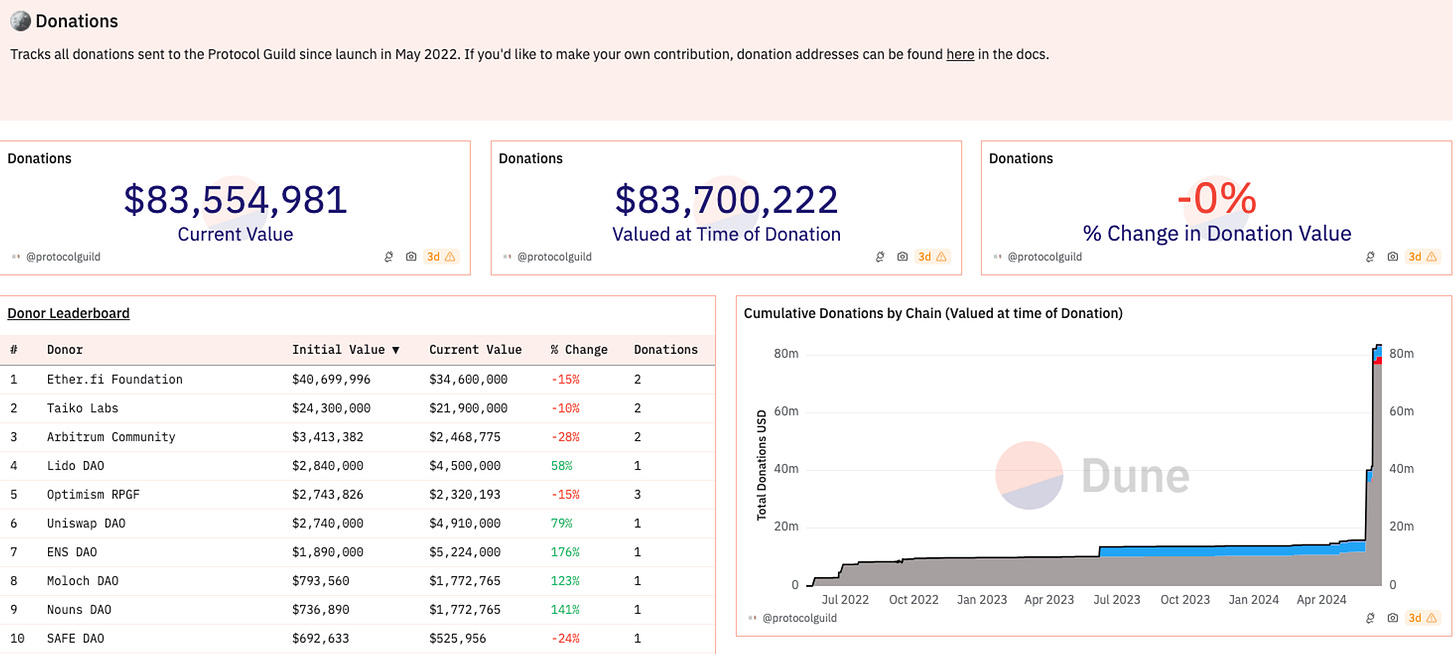Sort table by Donor column header
The image size is (1456, 654).
[x=65, y=350]
